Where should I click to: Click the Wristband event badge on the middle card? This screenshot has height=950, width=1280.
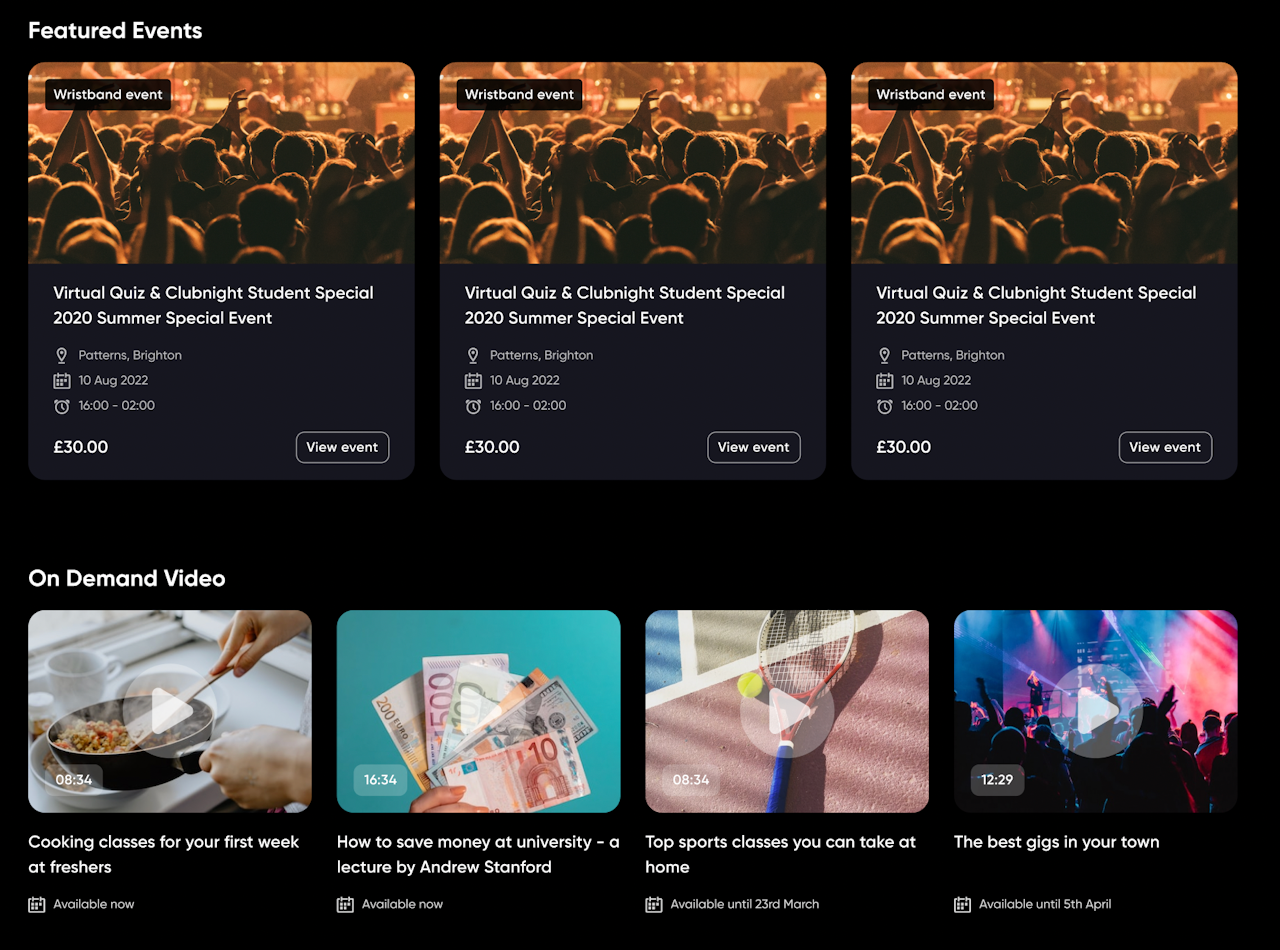[519, 95]
